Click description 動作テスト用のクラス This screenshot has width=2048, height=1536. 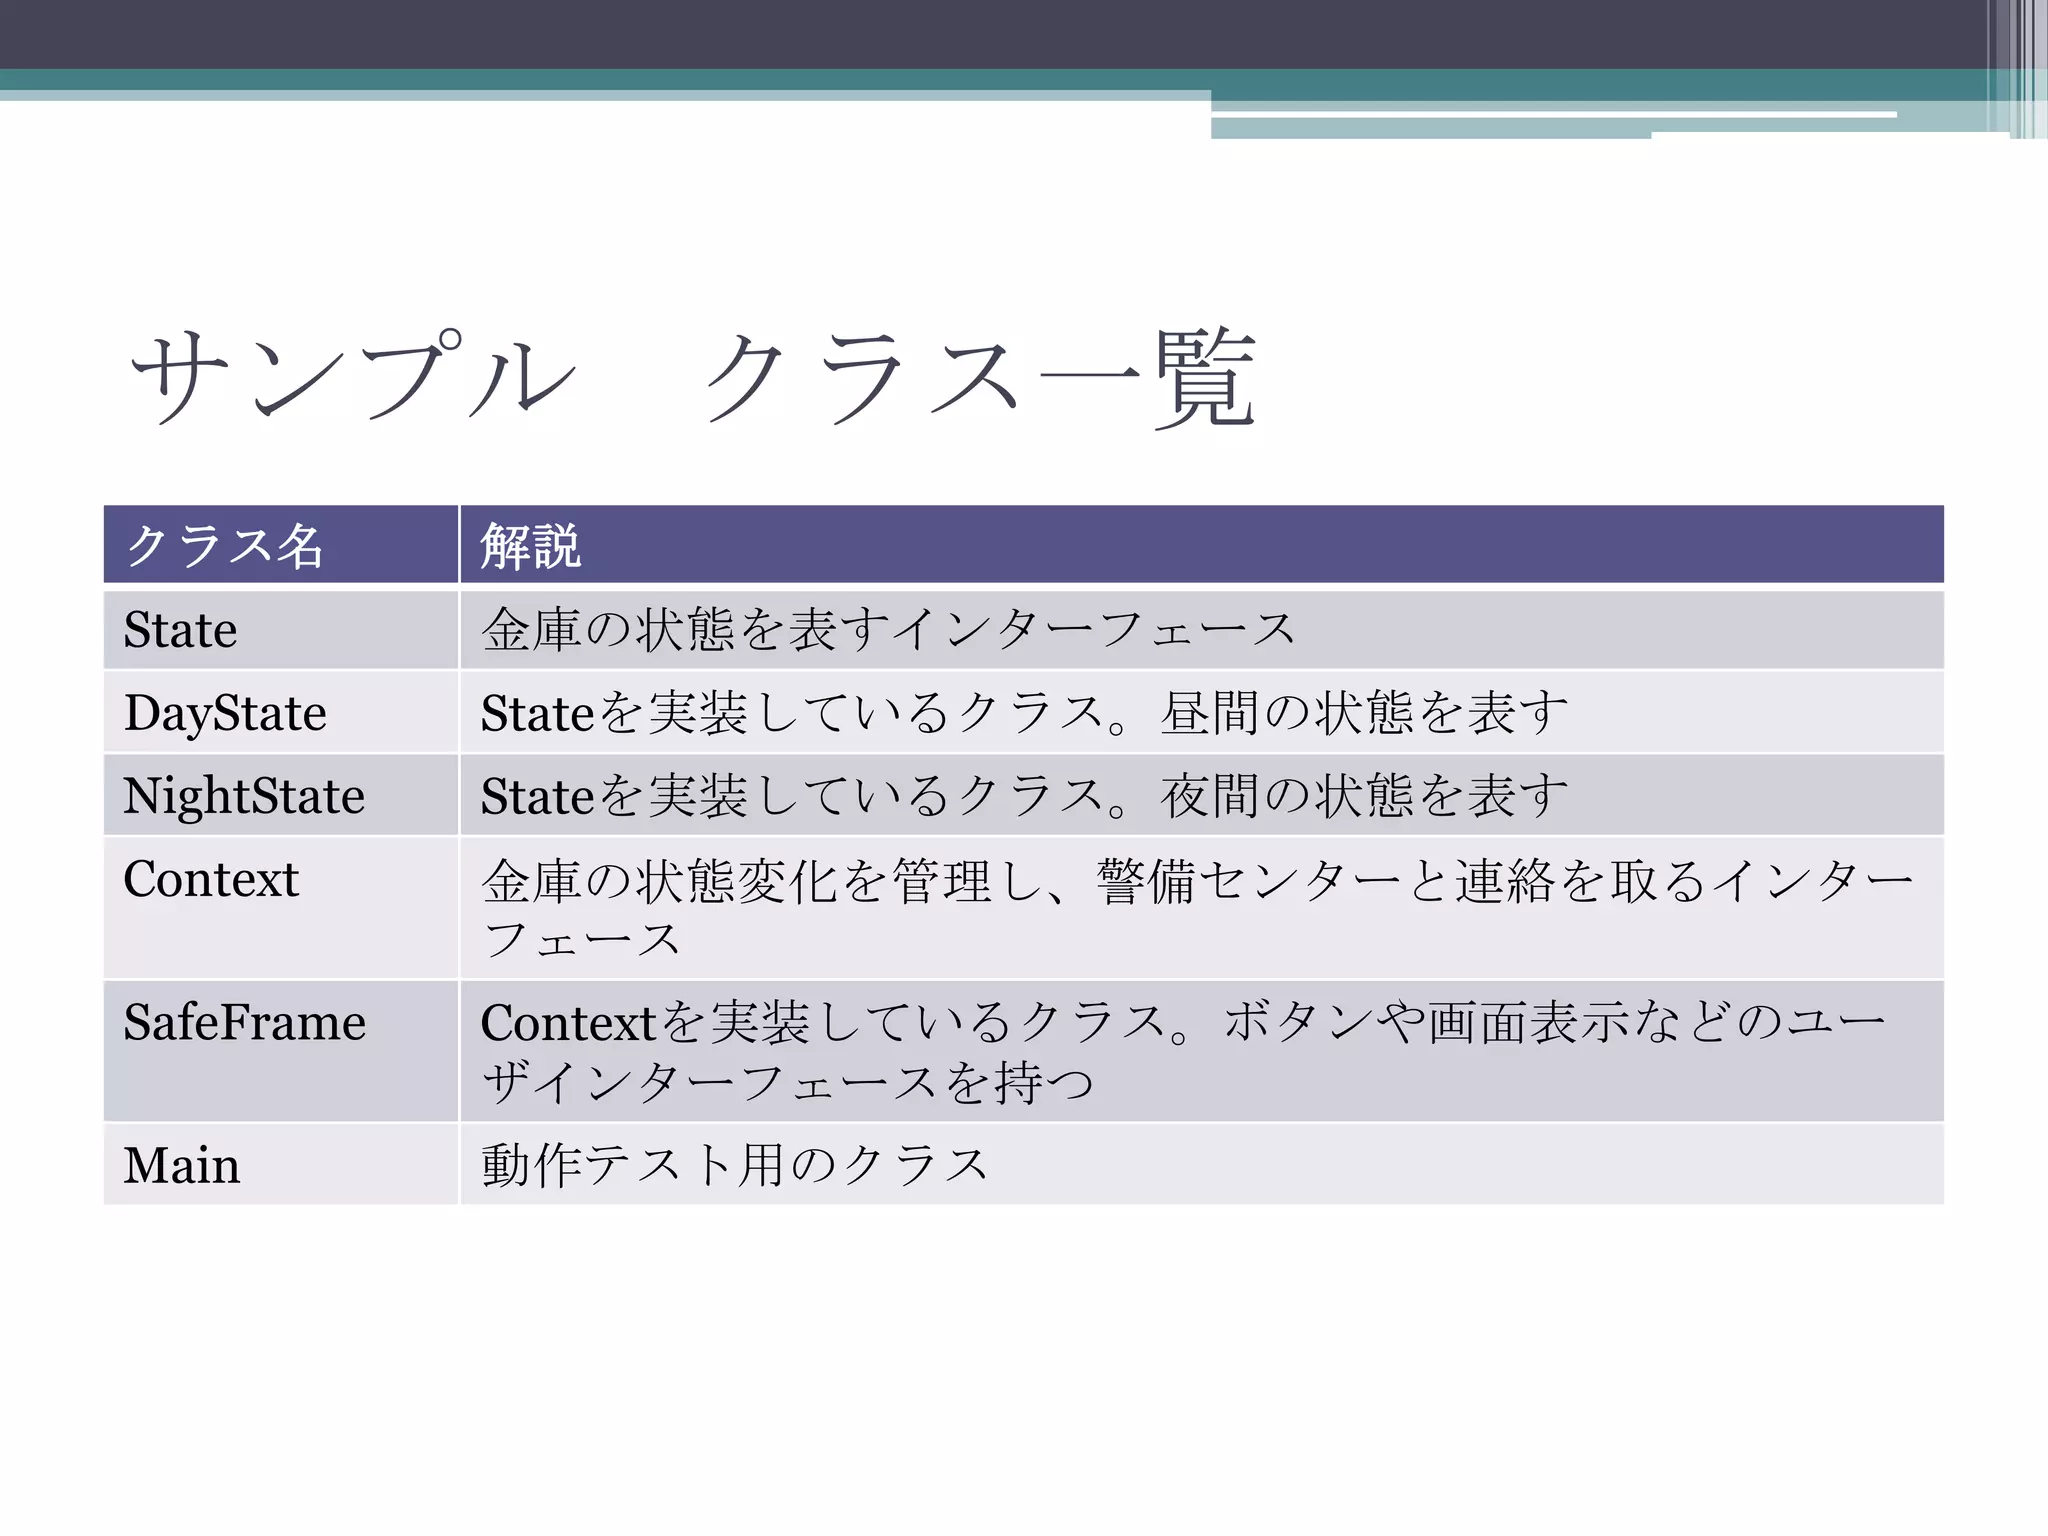coord(1202,1165)
